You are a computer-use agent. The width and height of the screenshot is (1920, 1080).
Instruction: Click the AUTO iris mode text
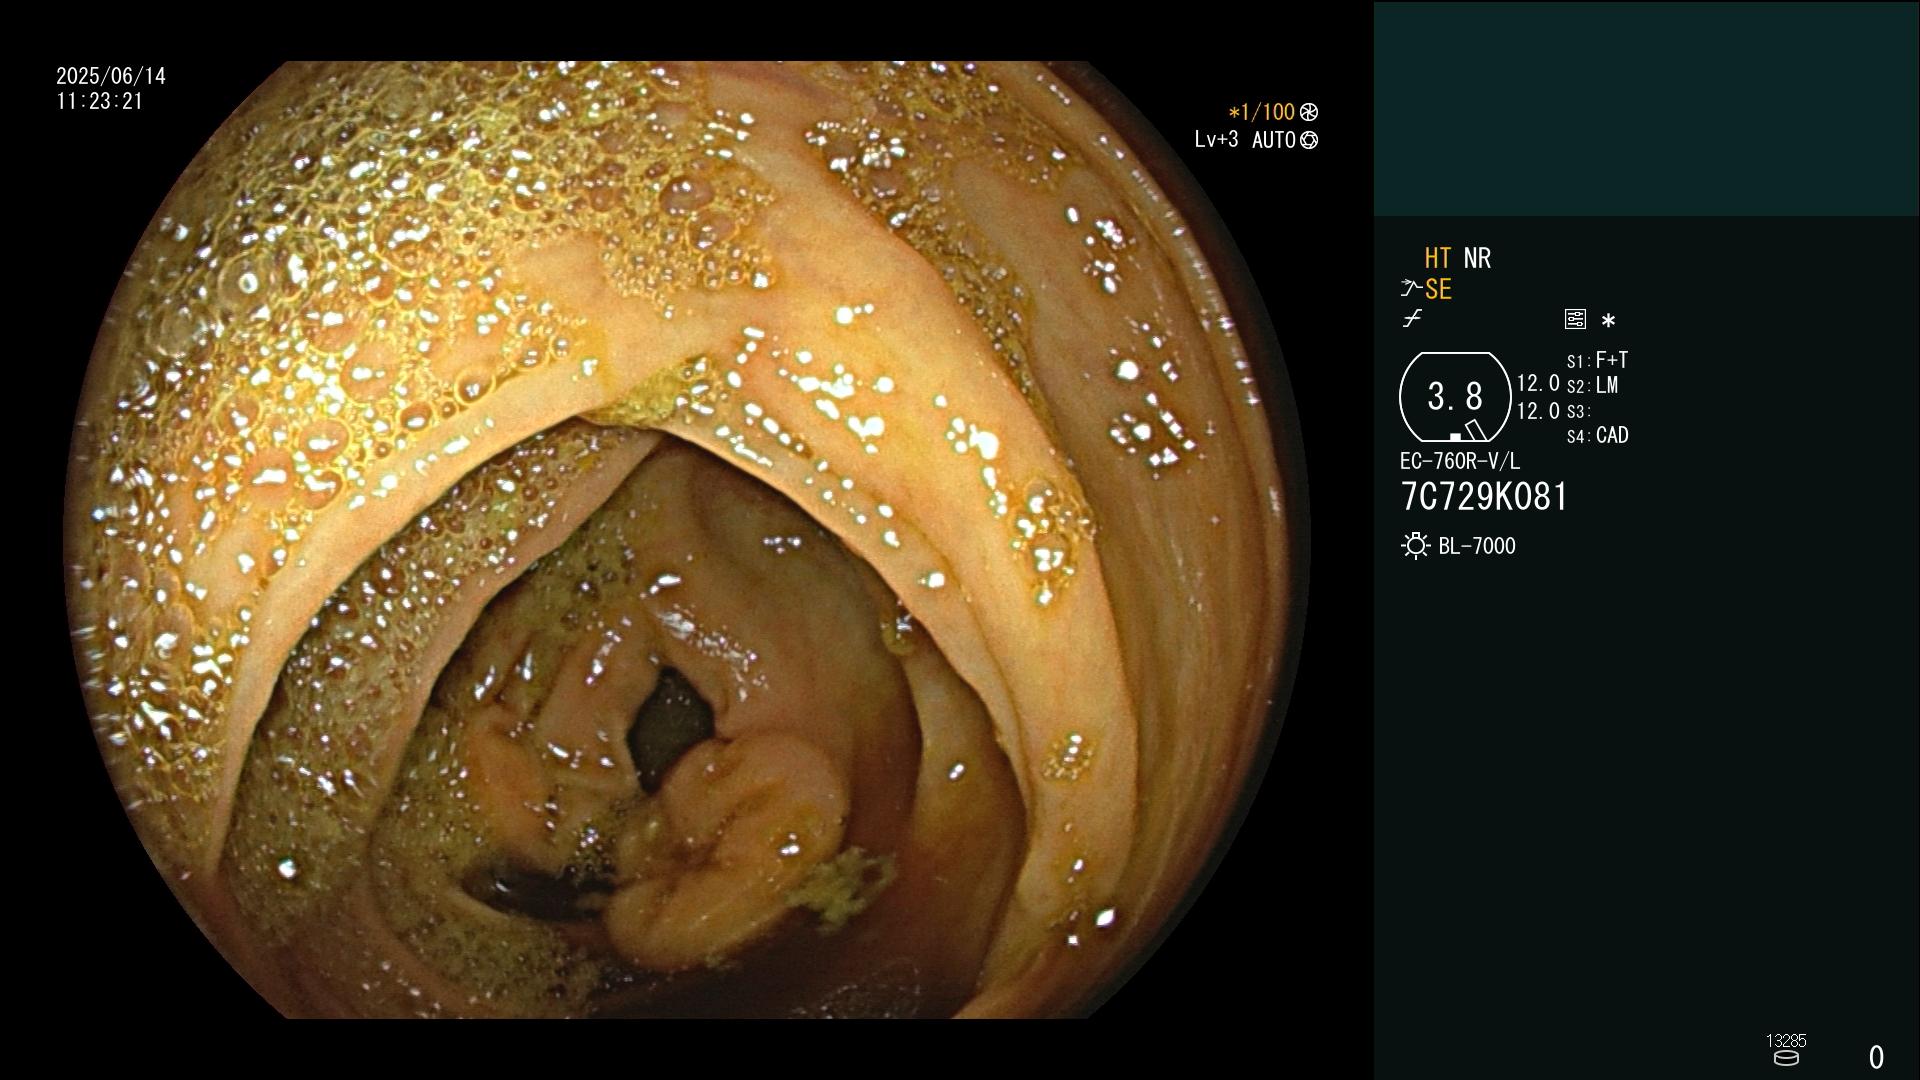(1273, 140)
